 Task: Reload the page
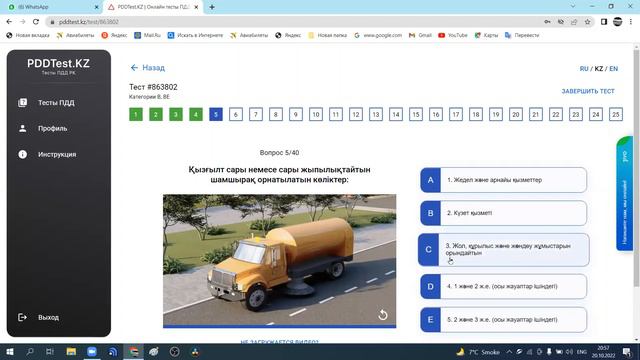click(x=36, y=22)
